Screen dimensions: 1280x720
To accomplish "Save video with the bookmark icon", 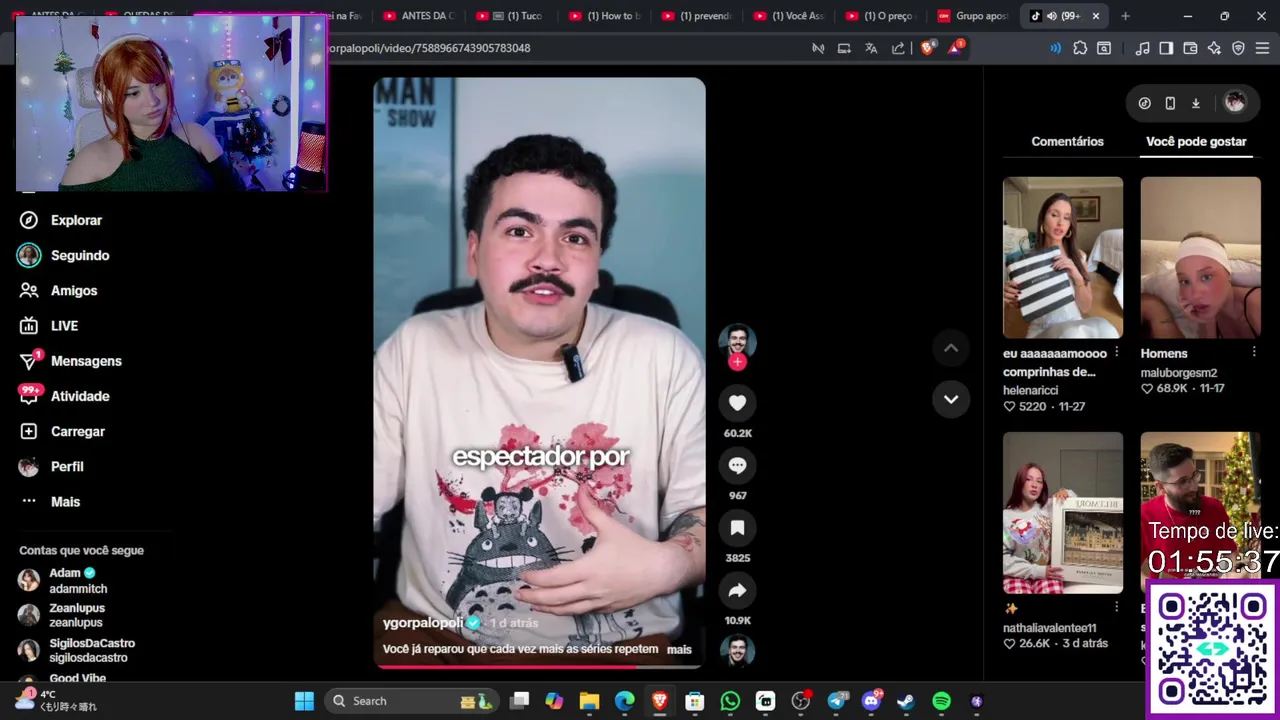I will coord(737,528).
